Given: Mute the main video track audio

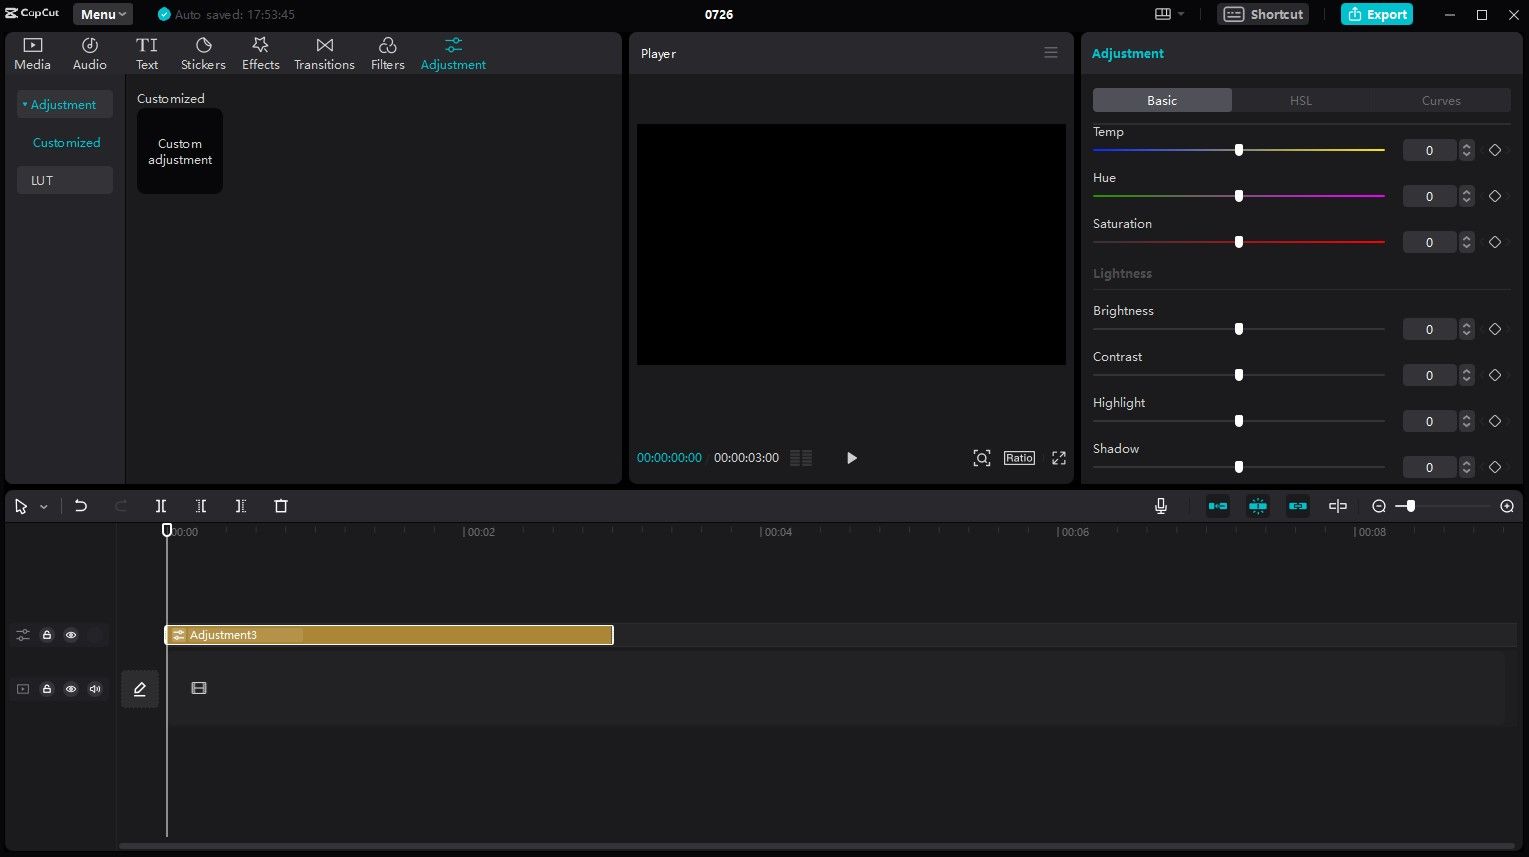Looking at the screenshot, I should click(x=95, y=689).
